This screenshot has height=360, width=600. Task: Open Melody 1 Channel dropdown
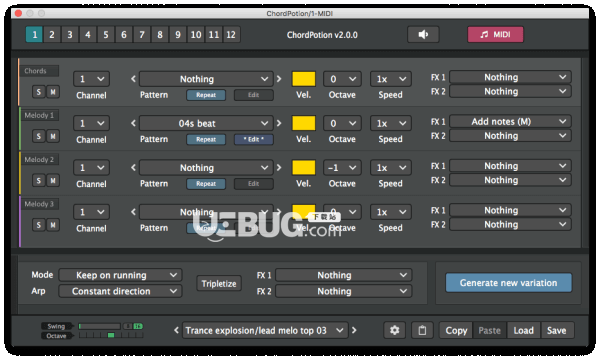click(91, 124)
